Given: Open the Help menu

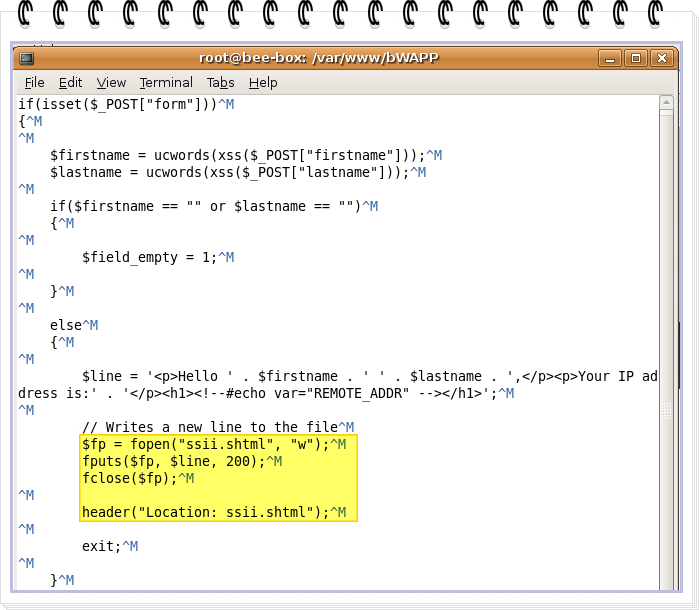Looking at the screenshot, I should coord(263,82).
